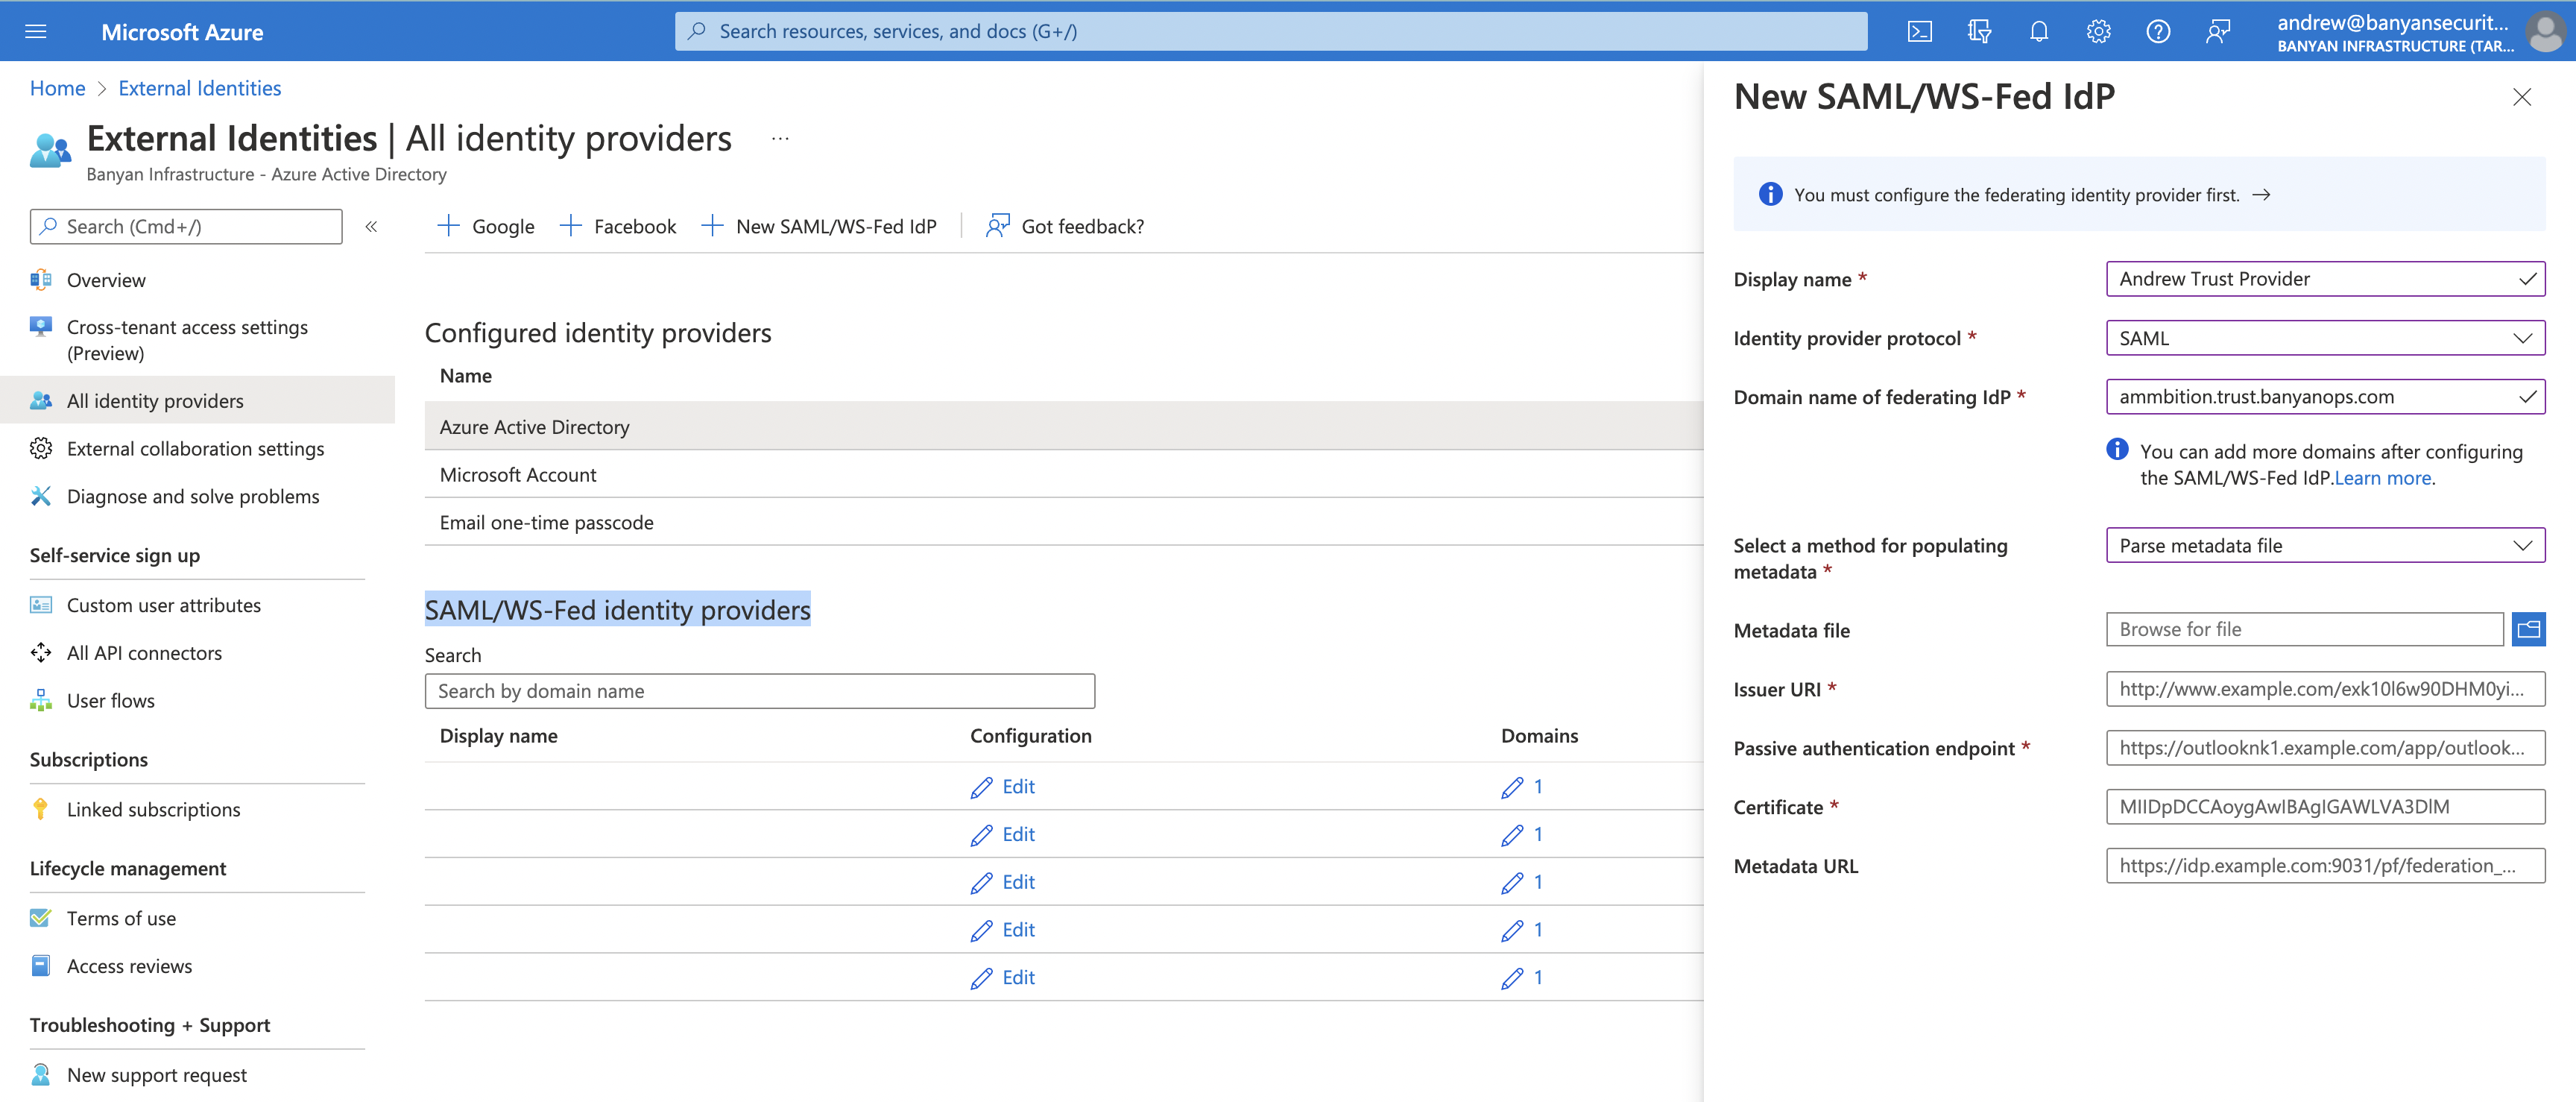Viewport: 2576px width, 1102px height.
Task: Open User flows in sidebar
Action: (x=110, y=701)
